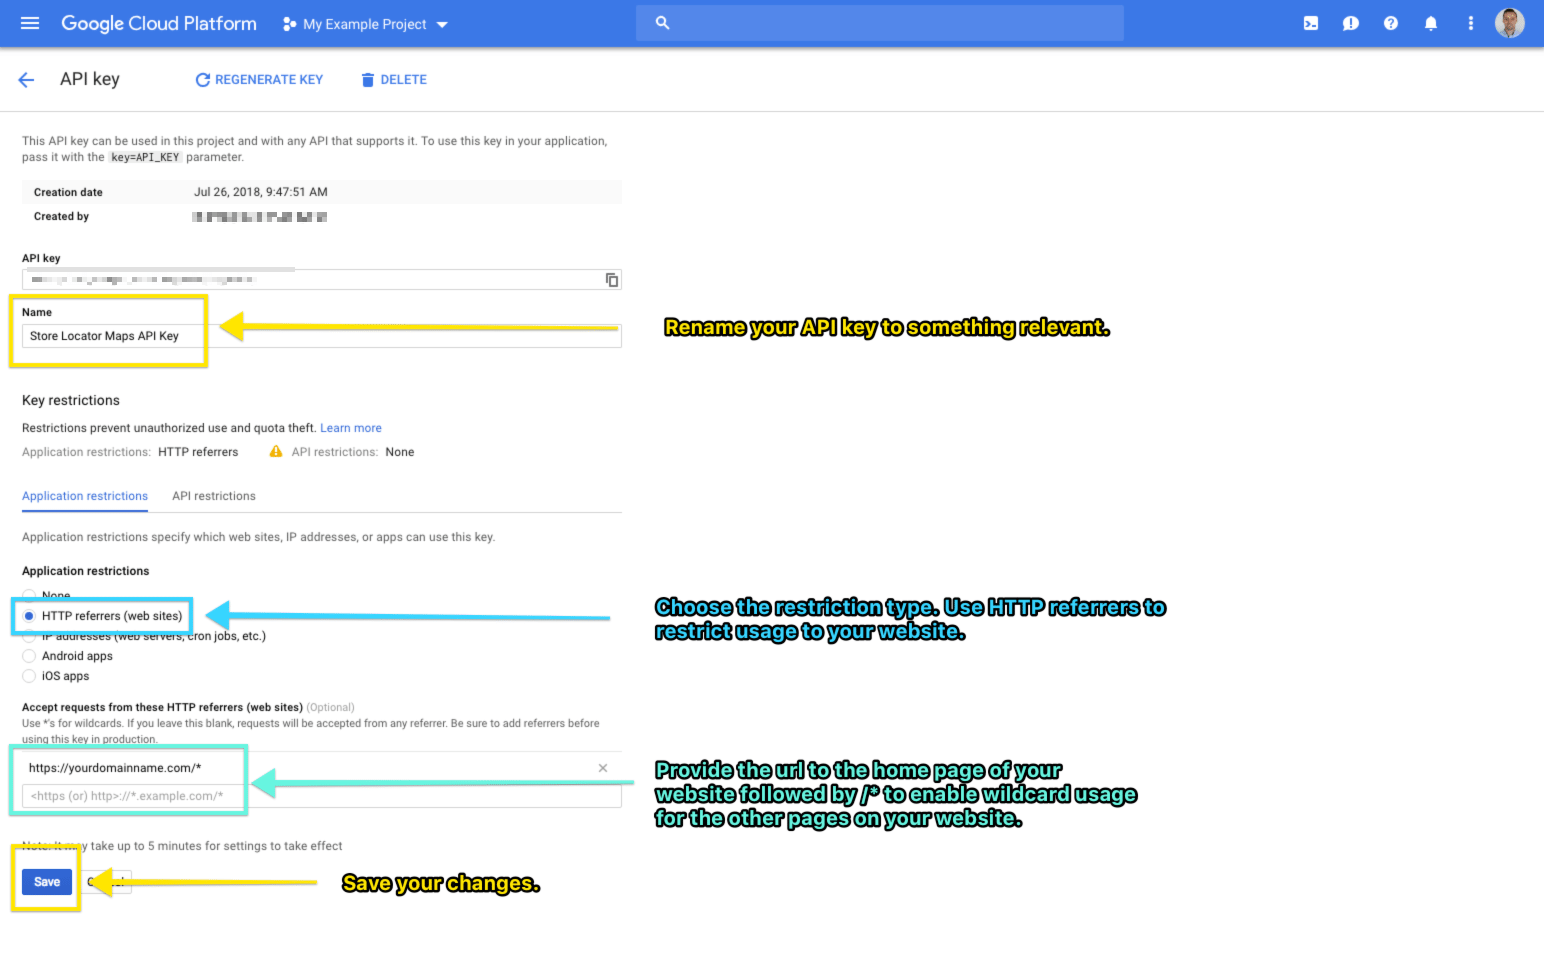
Task: Open the help question mark icon
Action: tap(1390, 22)
